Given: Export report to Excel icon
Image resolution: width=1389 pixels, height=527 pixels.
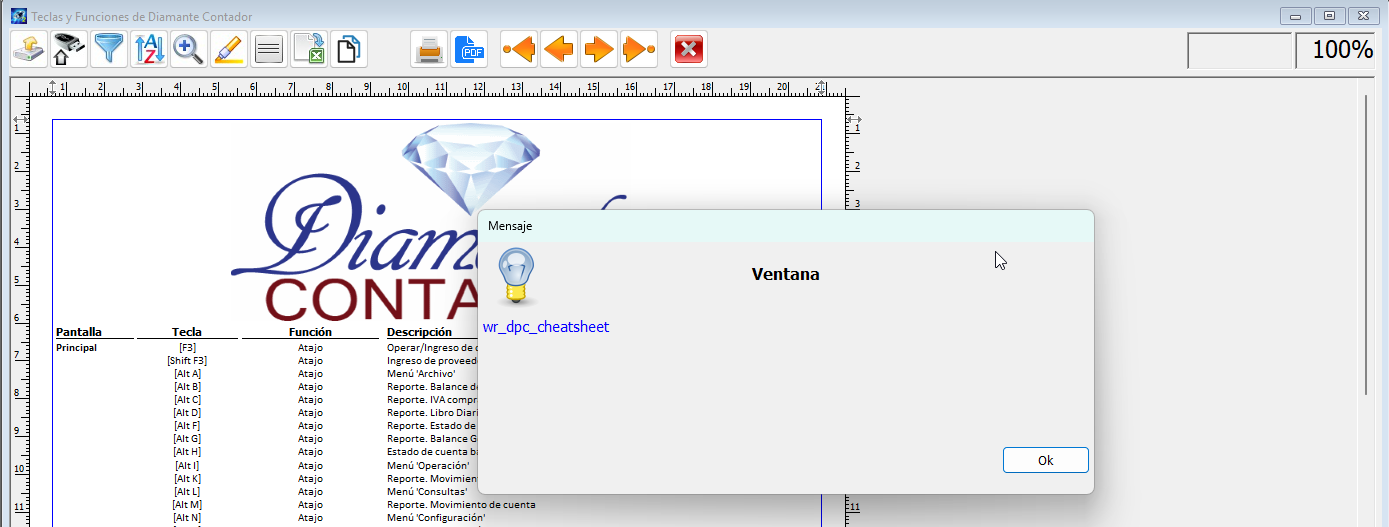Looking at the screenshot, I should (309, 48).
